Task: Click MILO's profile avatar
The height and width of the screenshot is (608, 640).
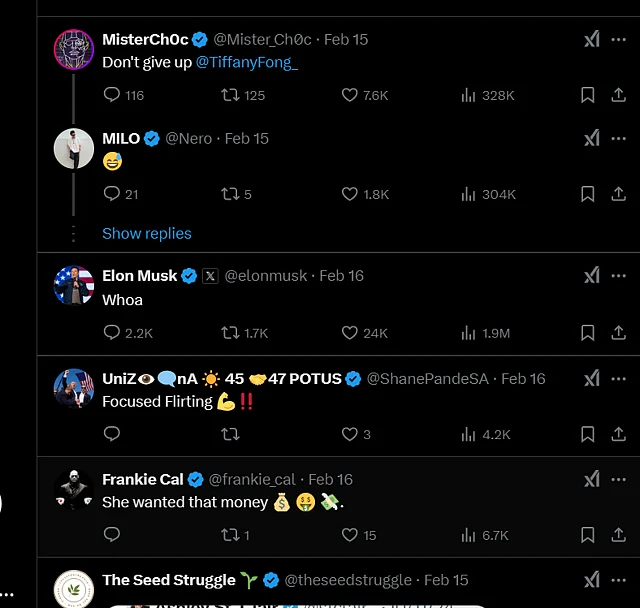Action: tap(74, 149)
